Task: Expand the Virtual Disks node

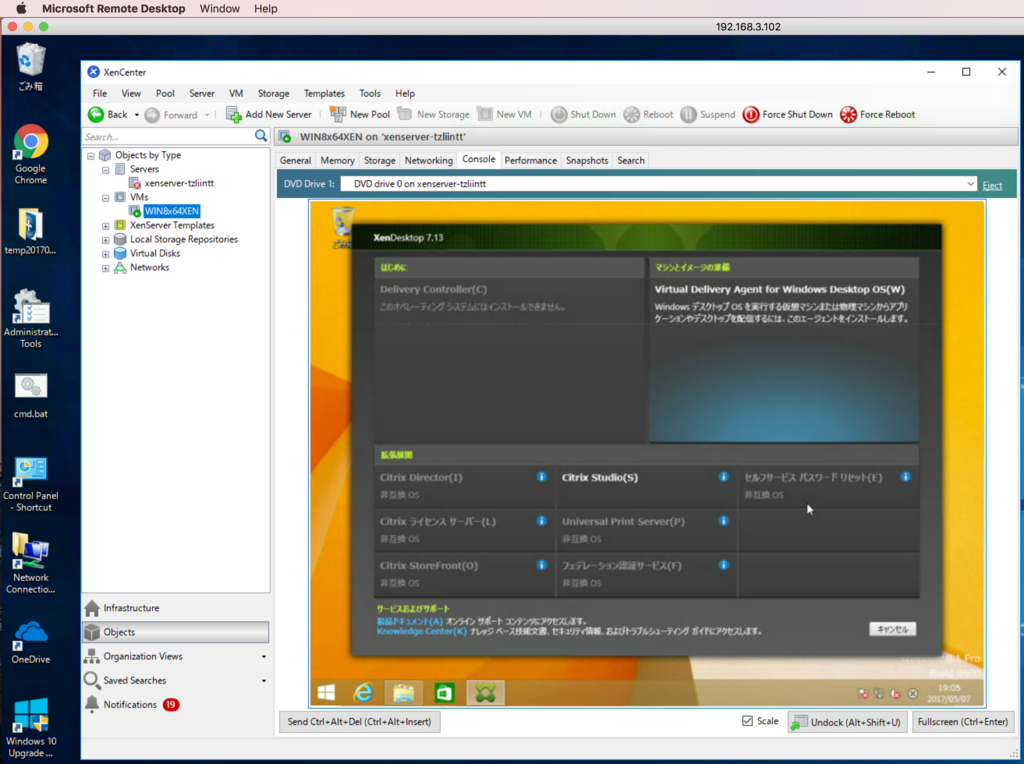Action: [105, 254]
